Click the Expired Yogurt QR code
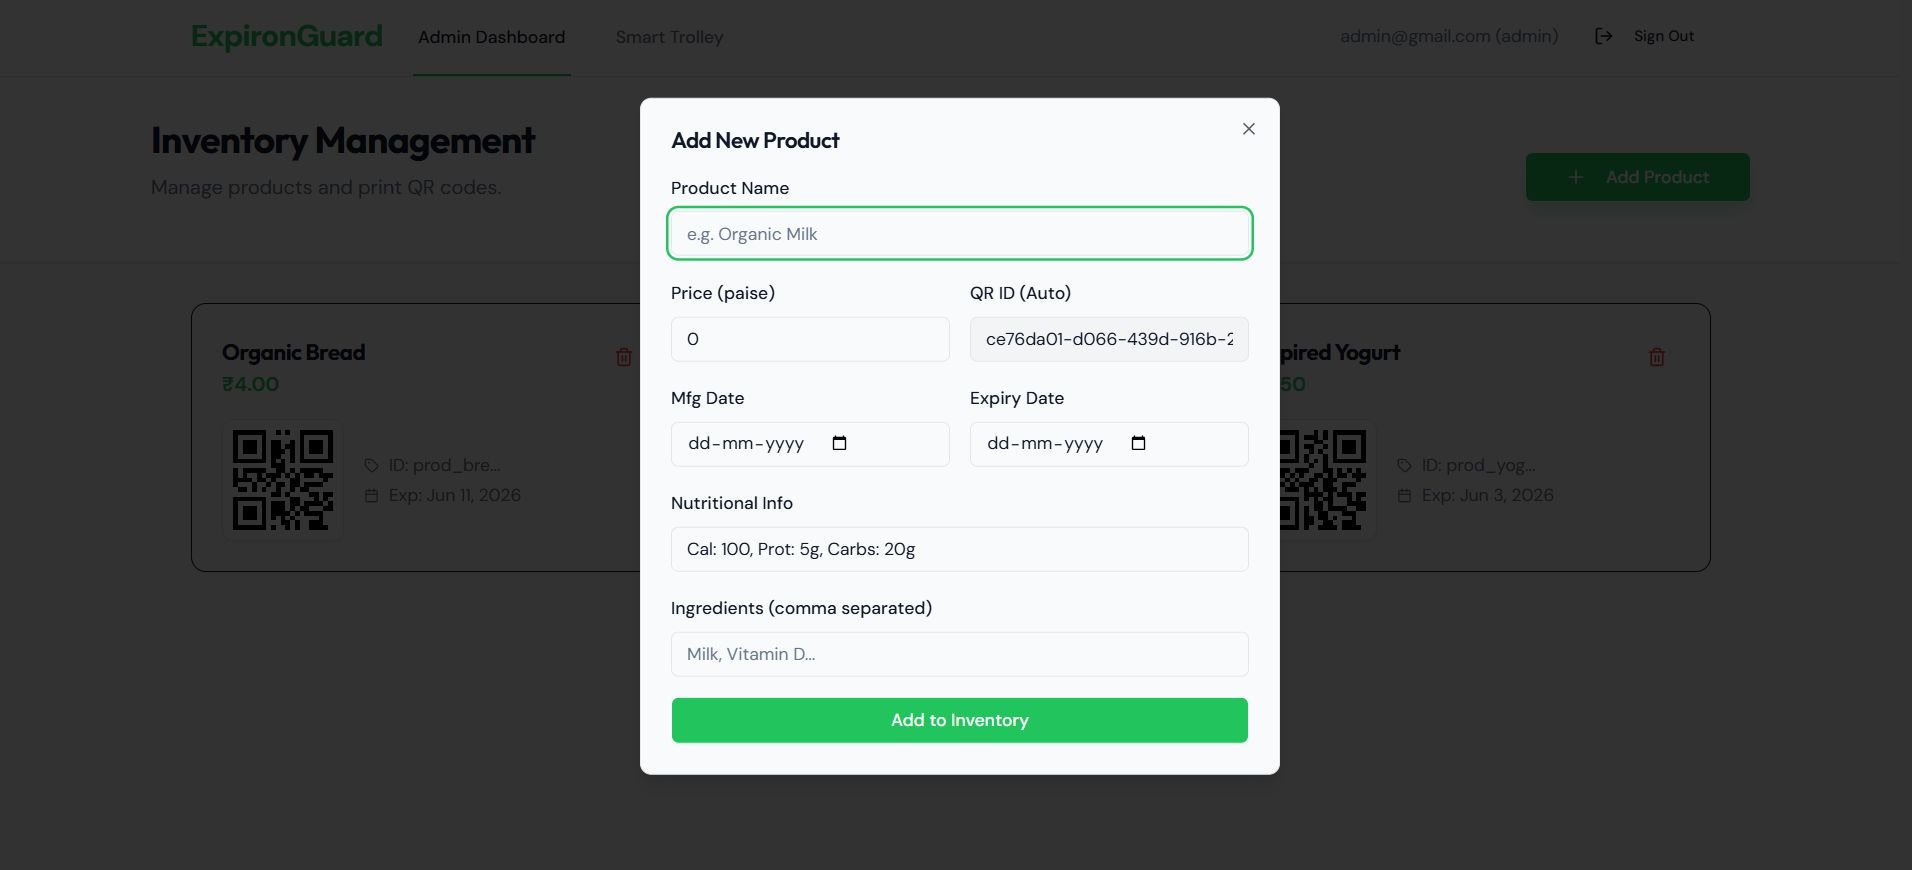1912x870 pixels. (1322, 480)
